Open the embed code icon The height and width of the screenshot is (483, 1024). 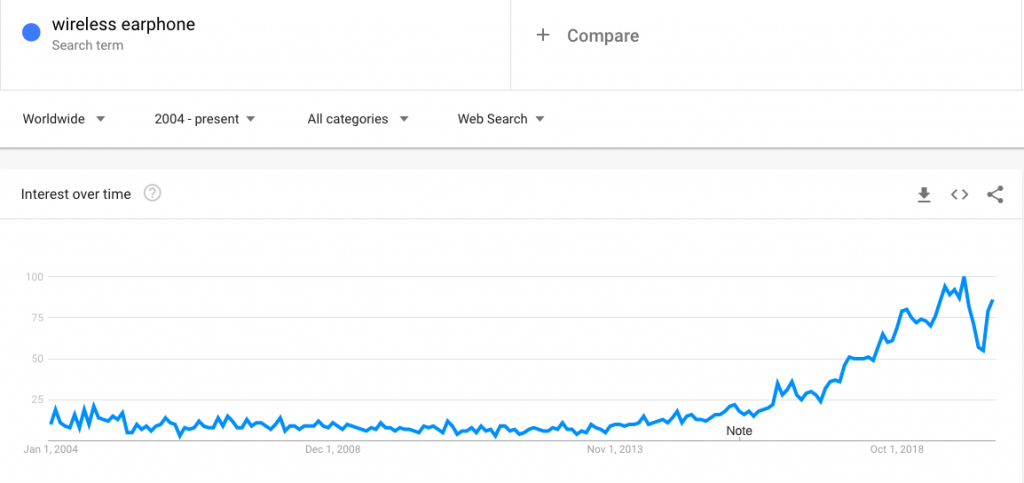[959, 195]
